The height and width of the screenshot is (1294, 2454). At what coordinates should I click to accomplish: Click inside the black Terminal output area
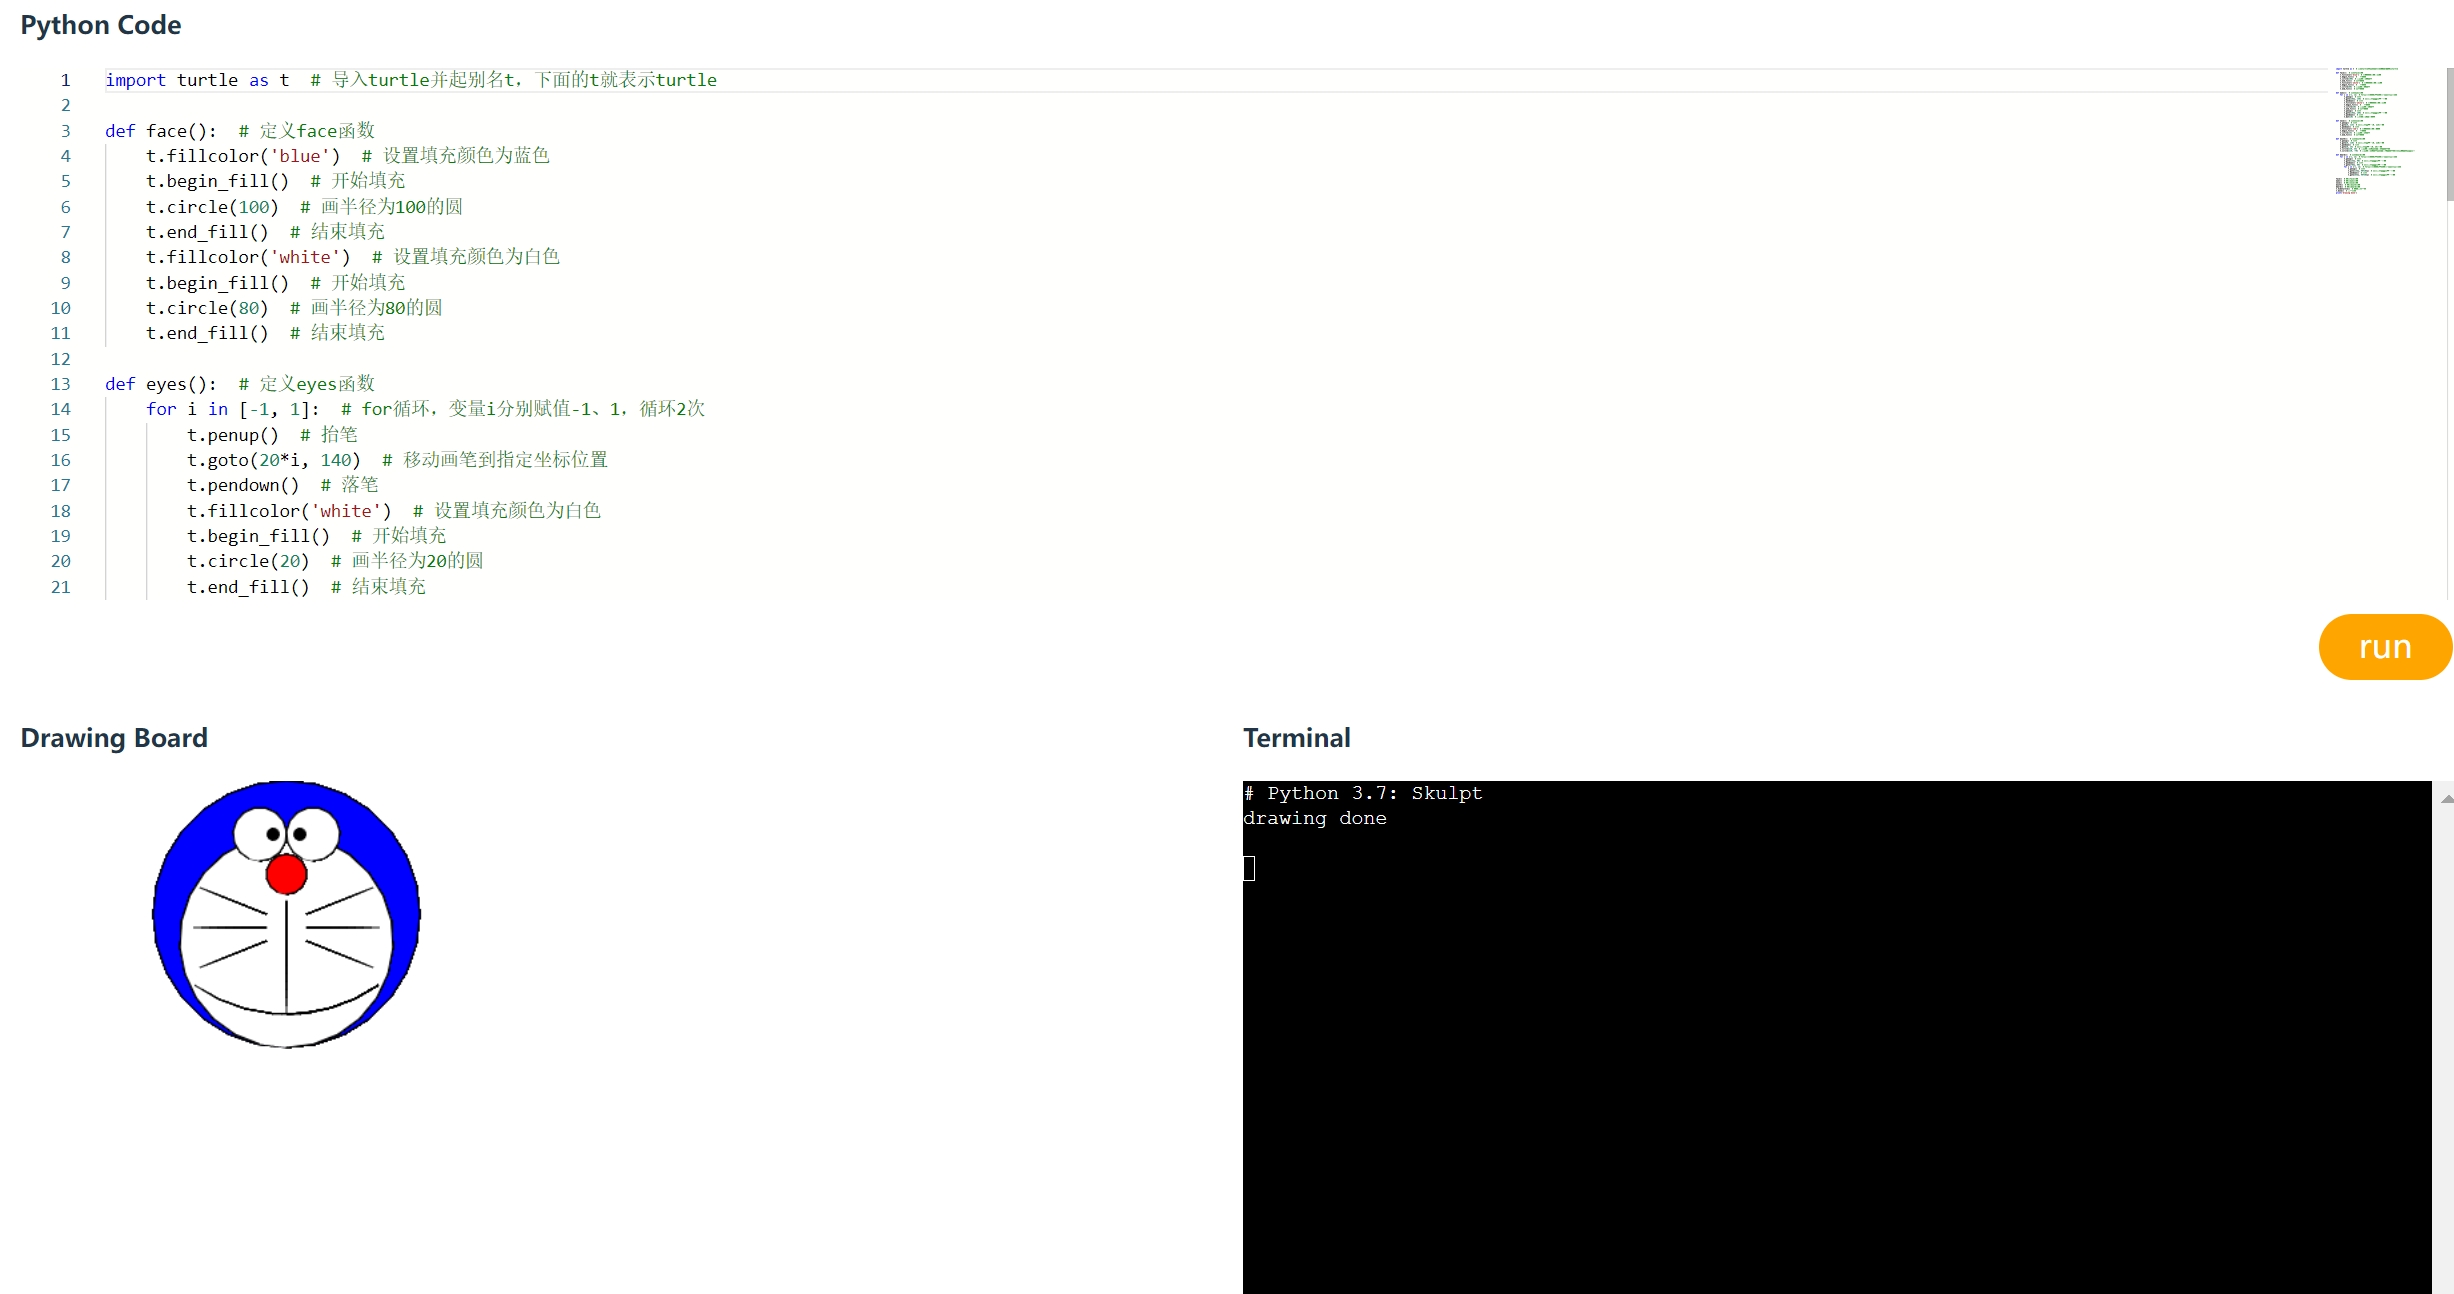pos(1836,1037)
